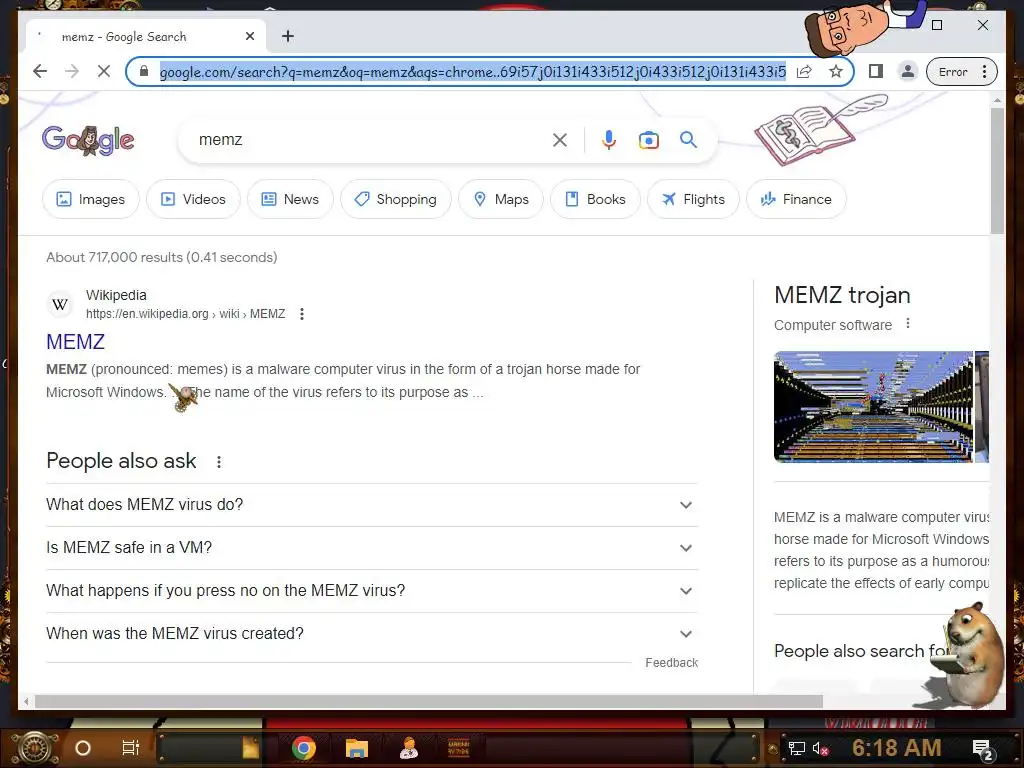This screenshot has width=1024, height=768.
Task: Close the memz Google Search tab
Action: pos(249,37)
